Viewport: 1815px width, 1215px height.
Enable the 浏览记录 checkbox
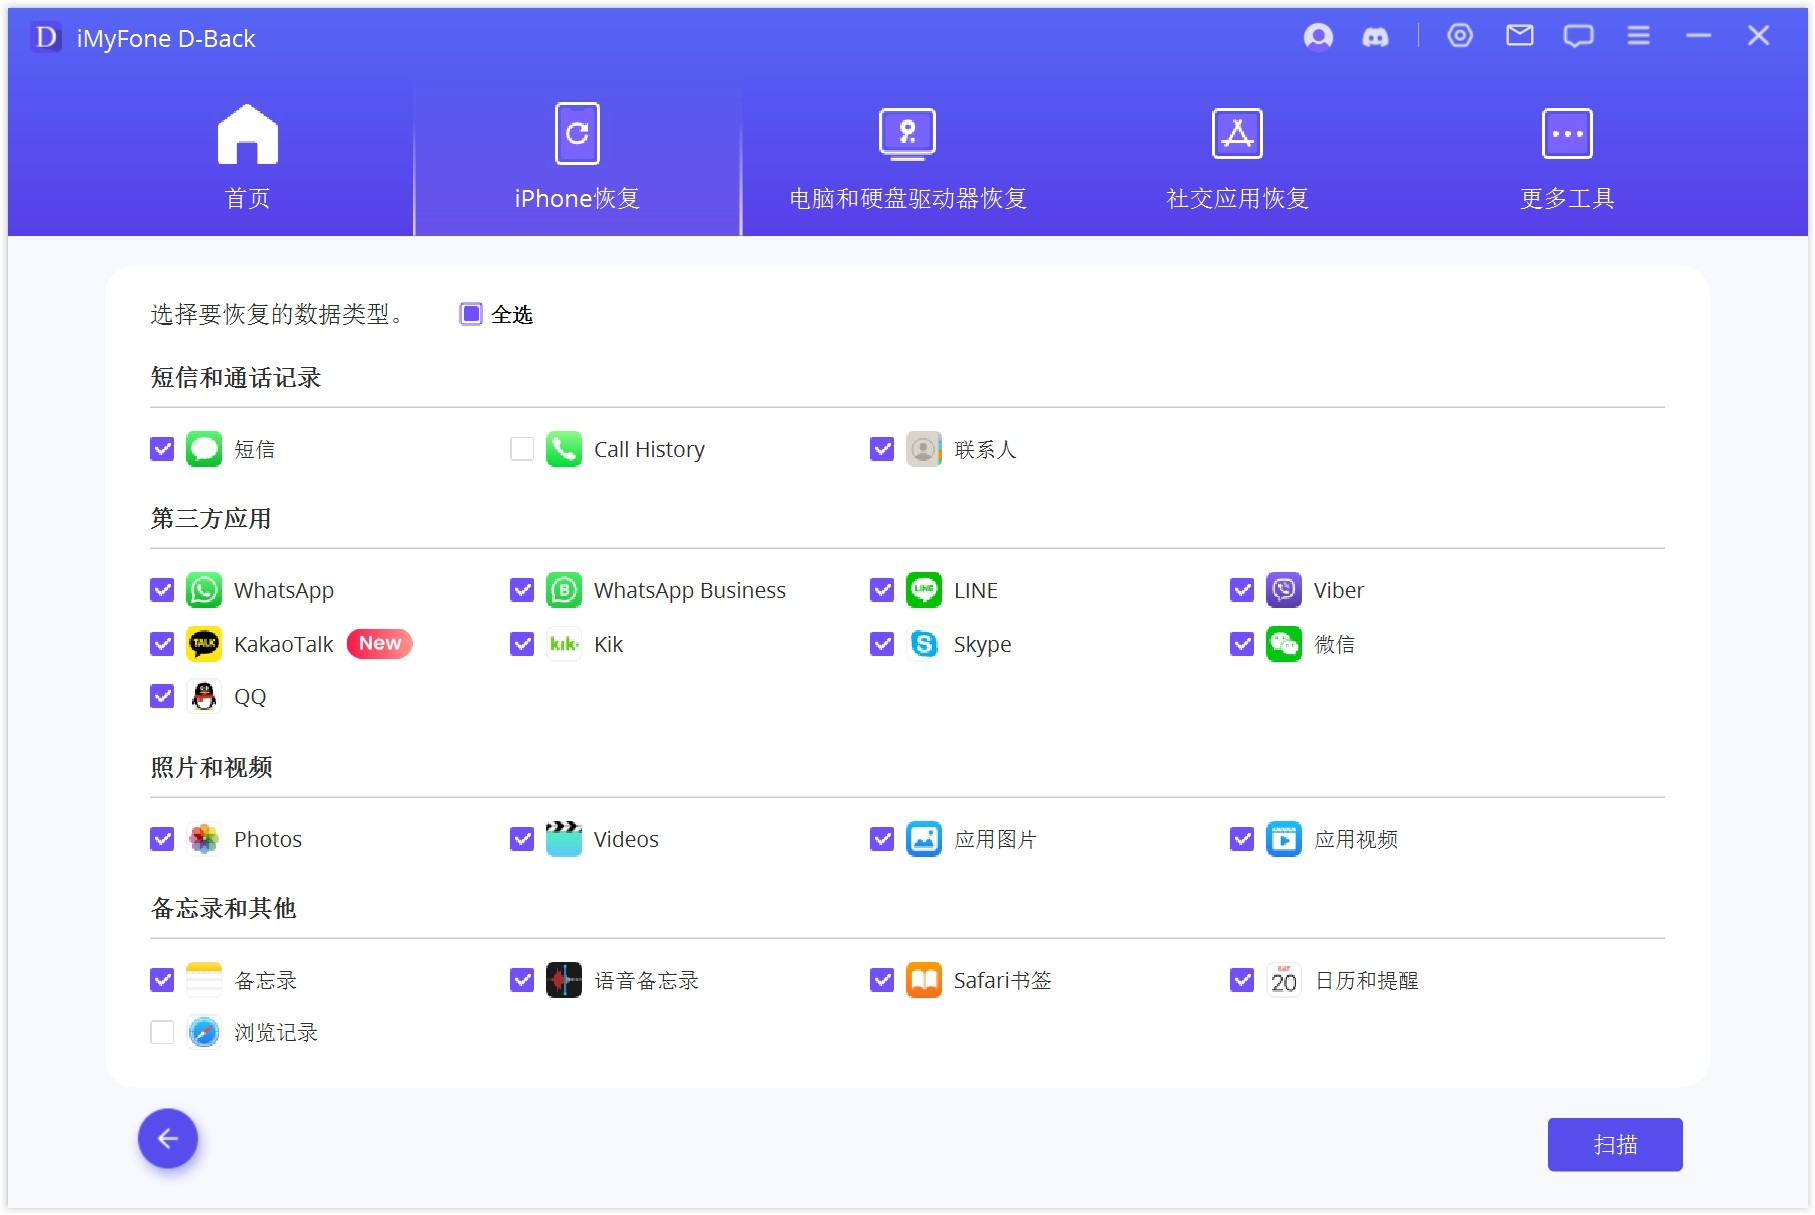tap(162, 1032)
